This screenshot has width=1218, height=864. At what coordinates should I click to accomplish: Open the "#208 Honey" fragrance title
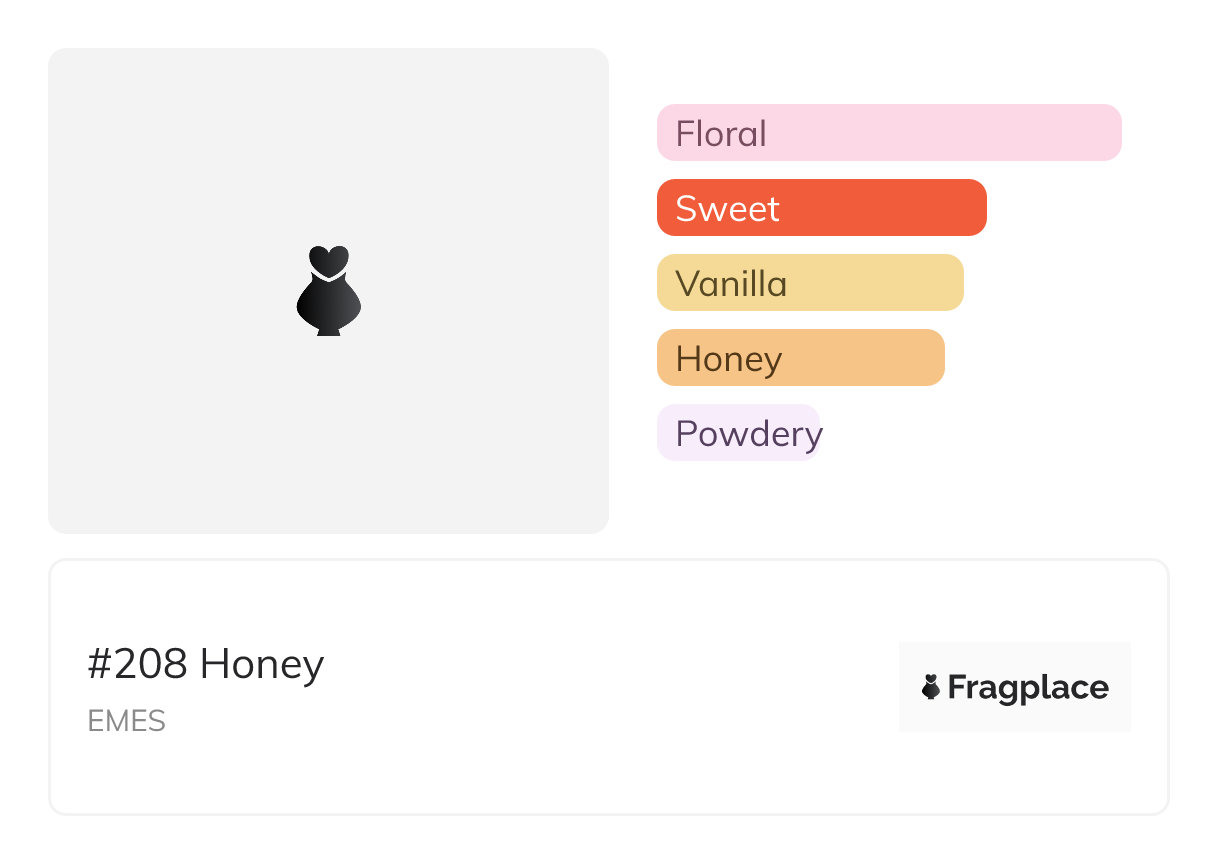(206, 664)
